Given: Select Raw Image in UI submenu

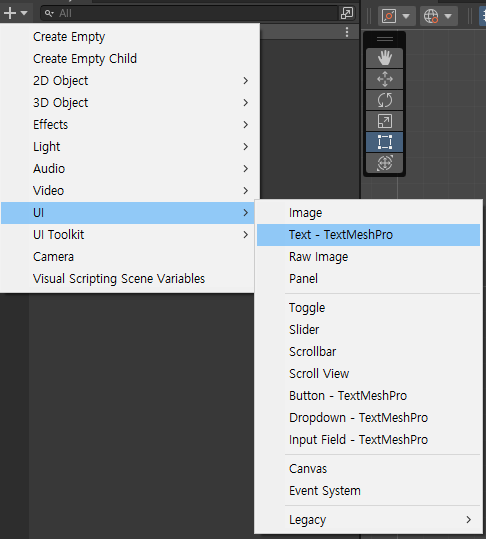Looking at the screenshot, I should (368, 257).
